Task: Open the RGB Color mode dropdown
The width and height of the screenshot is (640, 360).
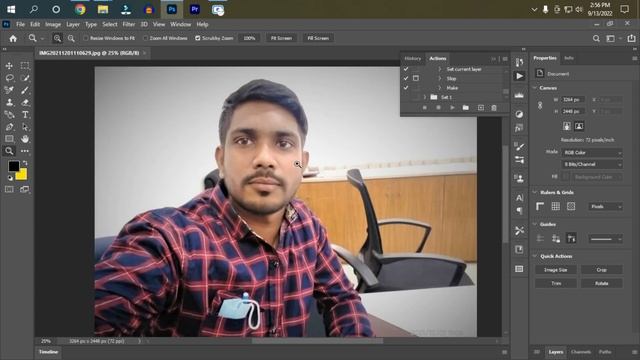Action: pos(592,153)
